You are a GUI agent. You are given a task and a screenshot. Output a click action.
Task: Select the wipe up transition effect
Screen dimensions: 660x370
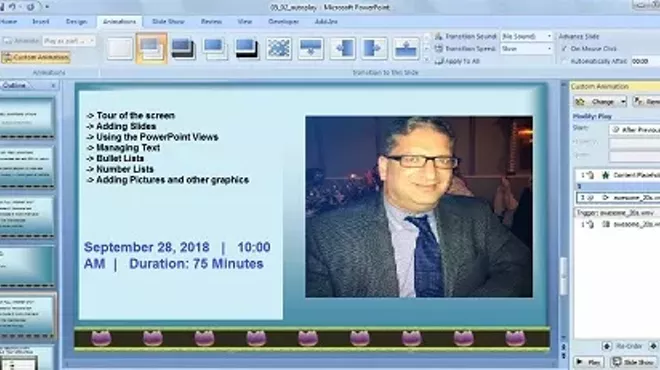406,48
